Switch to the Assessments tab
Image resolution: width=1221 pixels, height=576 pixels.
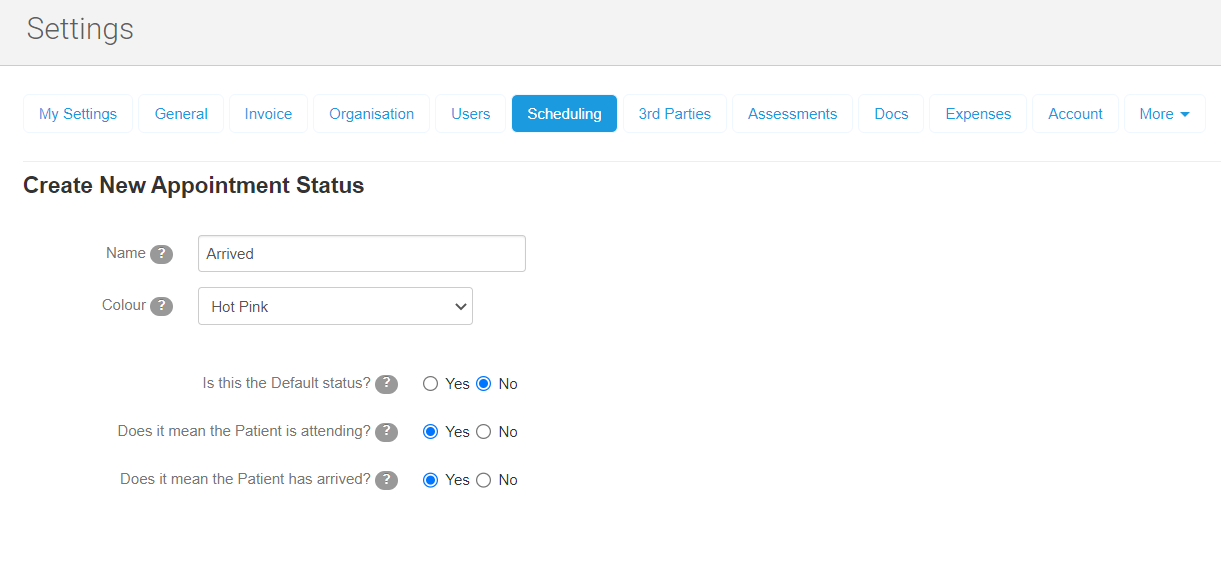792,114
